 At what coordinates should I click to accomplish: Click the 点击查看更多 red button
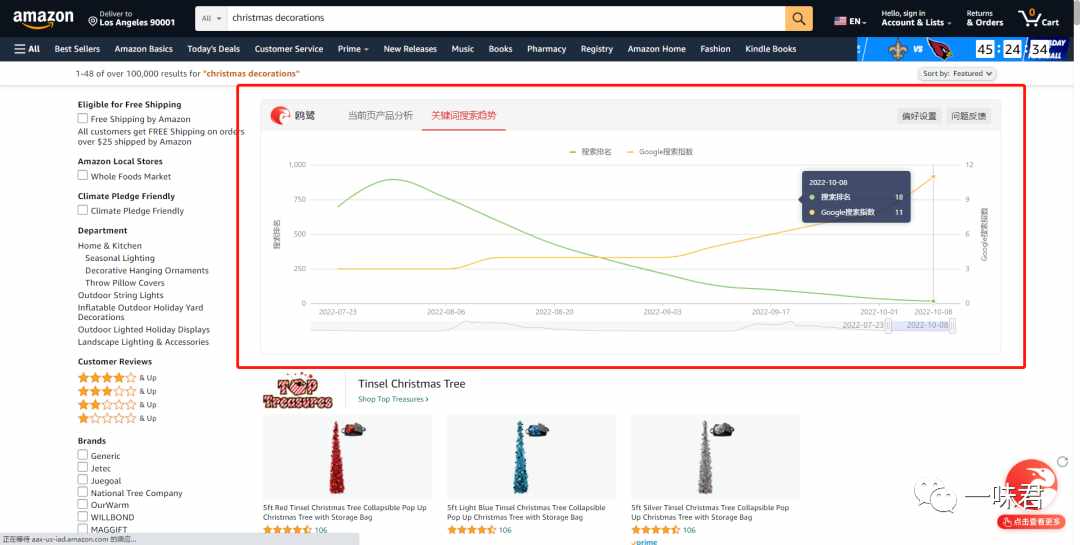pos(1031,522)
